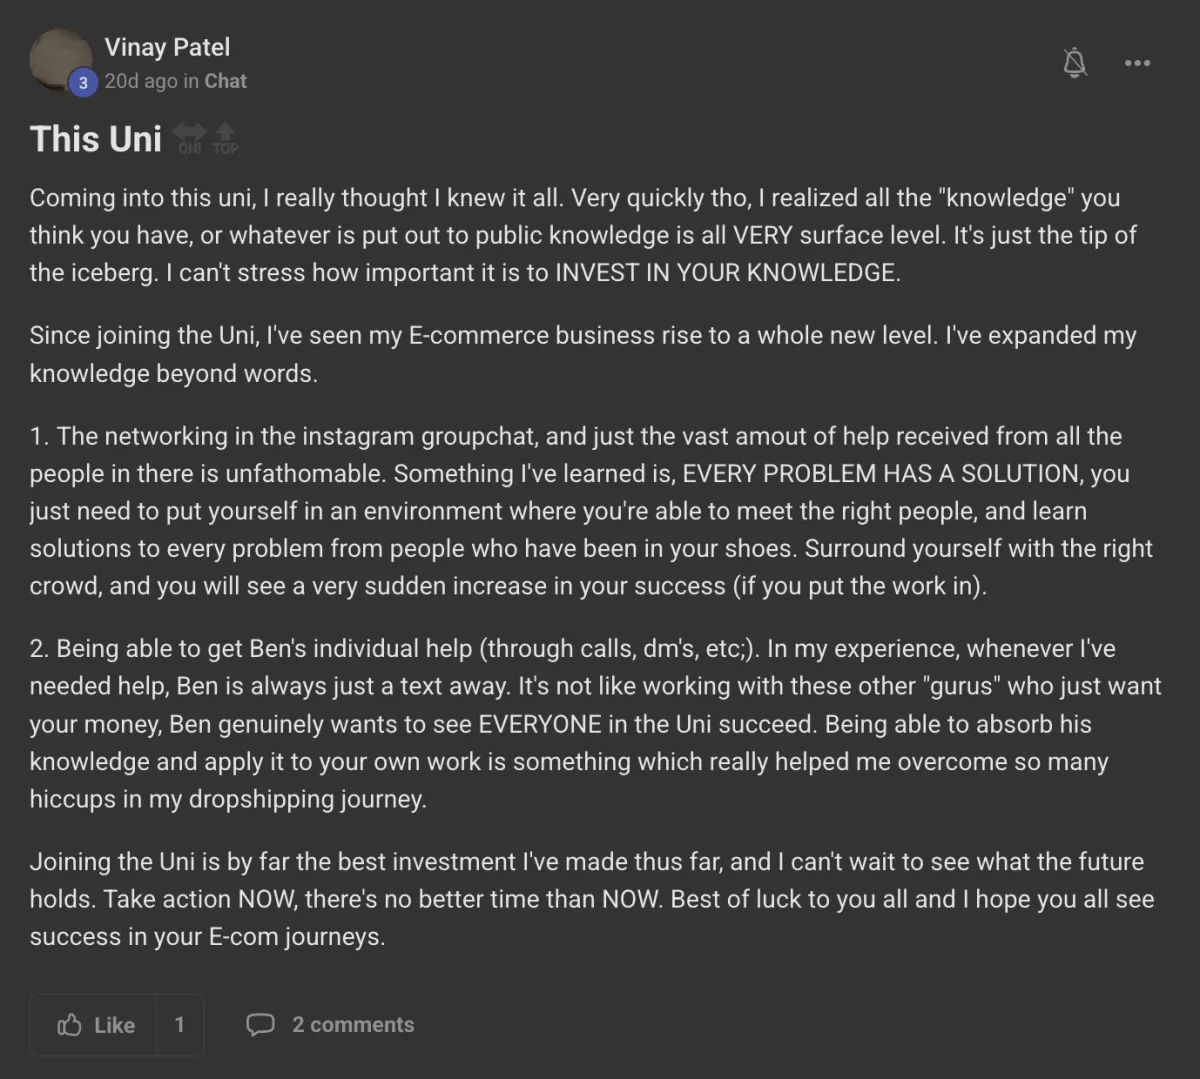
Task: Click the speech bubble comment icon
Action: 260,1025
